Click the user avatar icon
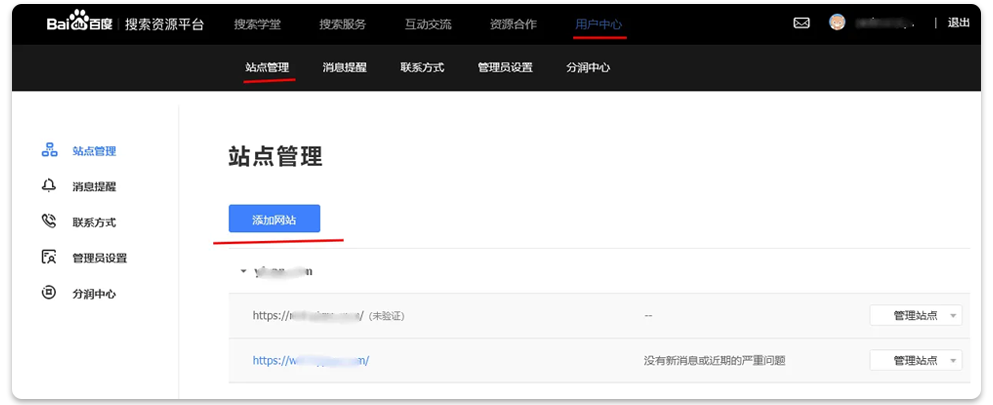 click(837, 22)
